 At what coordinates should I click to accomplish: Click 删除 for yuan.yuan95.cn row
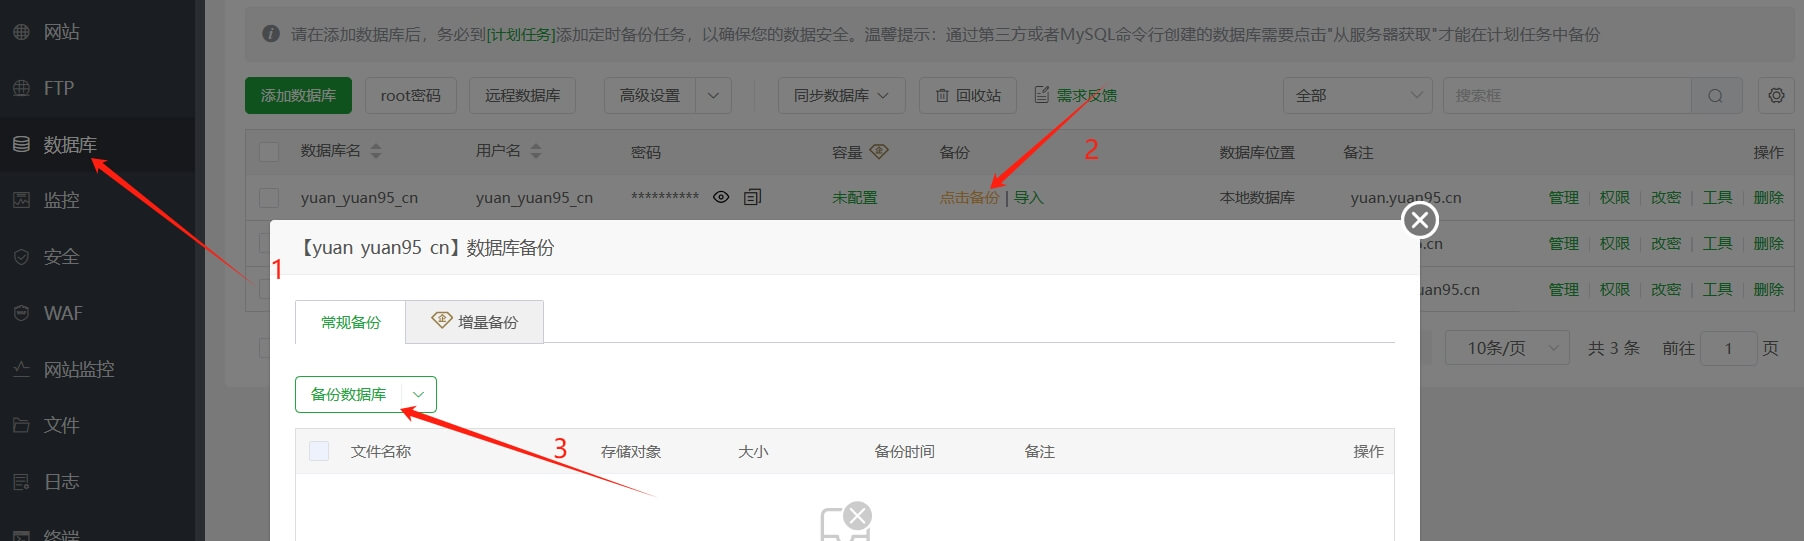1769,197
